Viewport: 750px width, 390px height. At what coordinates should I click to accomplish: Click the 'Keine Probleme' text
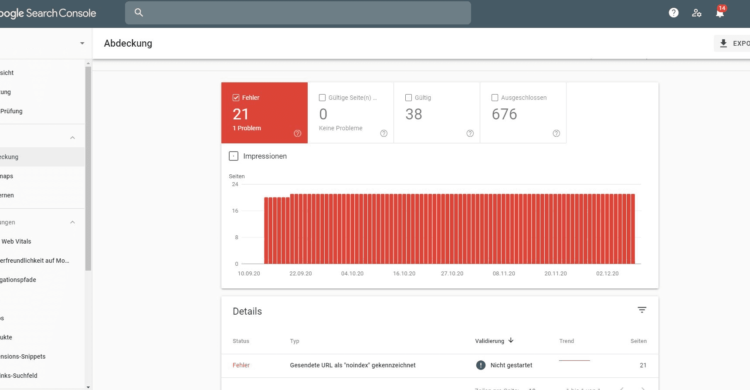[341, 128]
